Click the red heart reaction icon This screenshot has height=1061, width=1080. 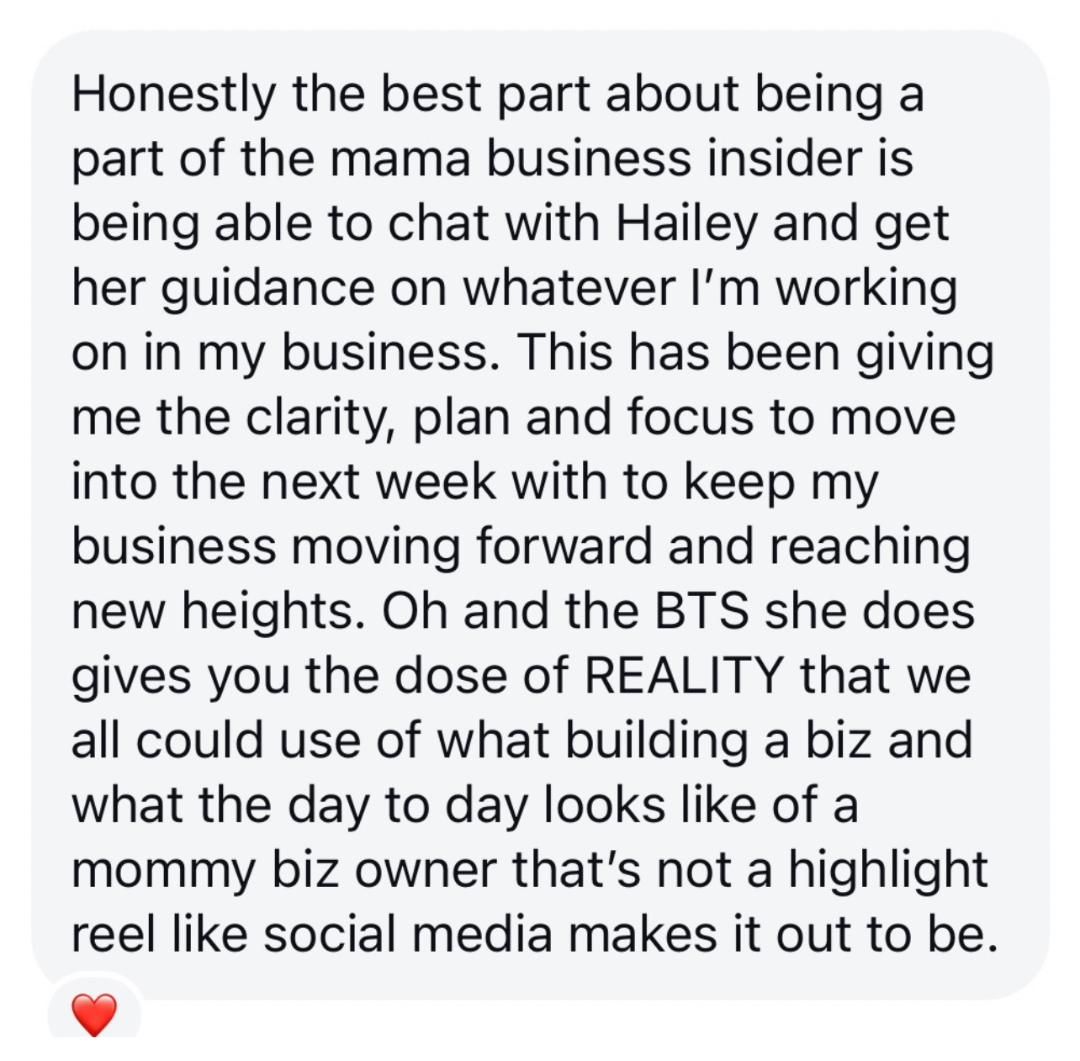coord(94,1014)
